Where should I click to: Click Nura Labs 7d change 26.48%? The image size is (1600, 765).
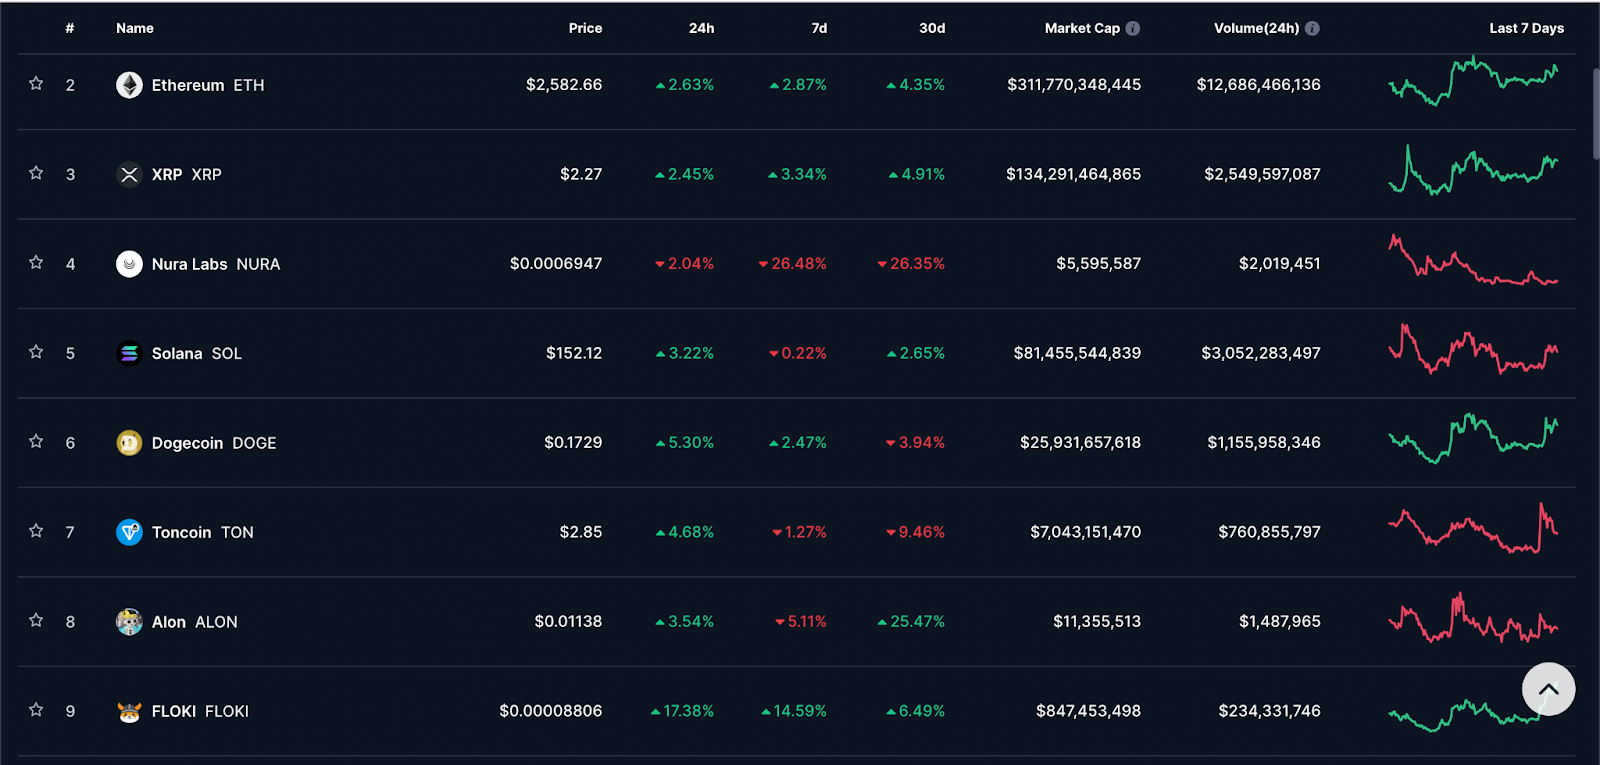tap(793, 263)
